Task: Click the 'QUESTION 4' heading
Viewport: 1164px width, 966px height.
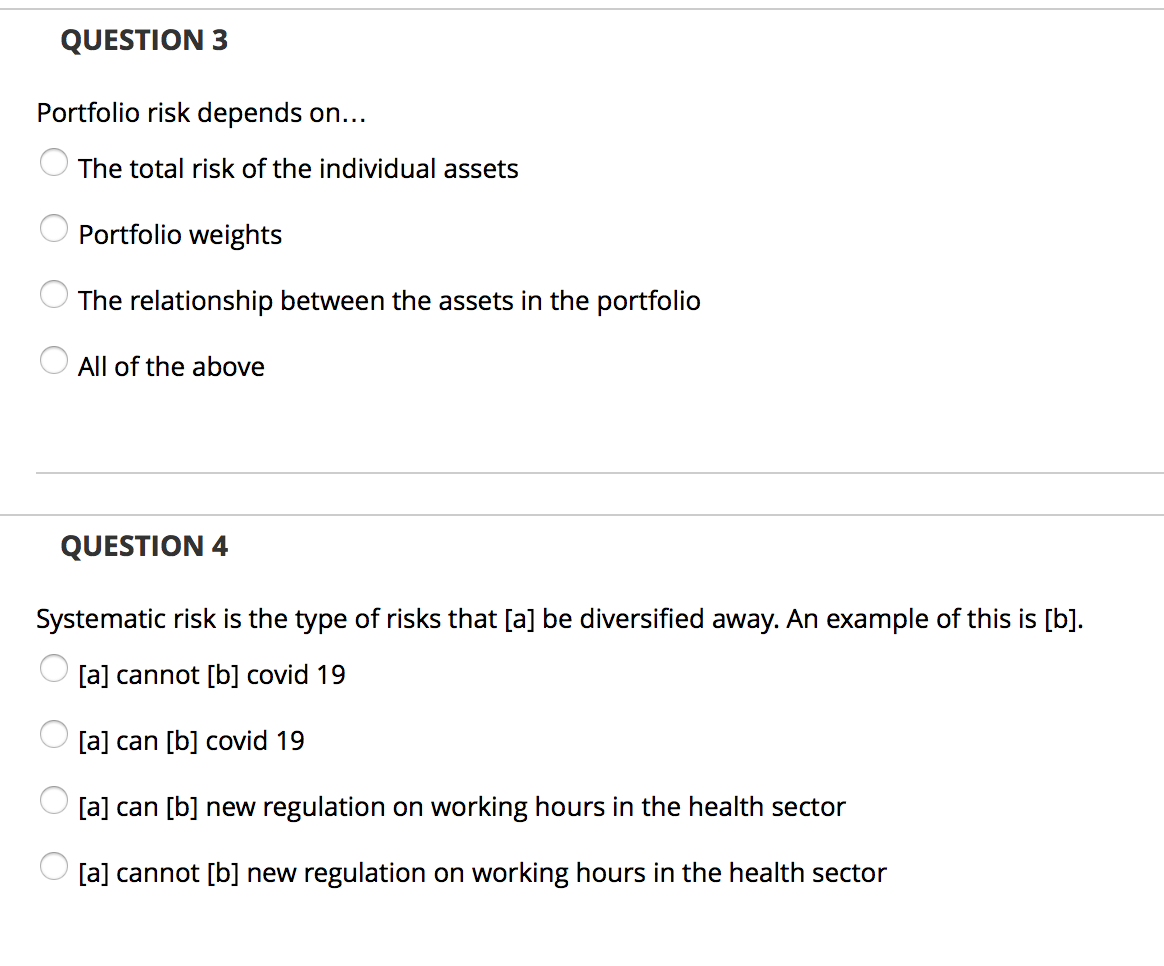Action: 144,546
